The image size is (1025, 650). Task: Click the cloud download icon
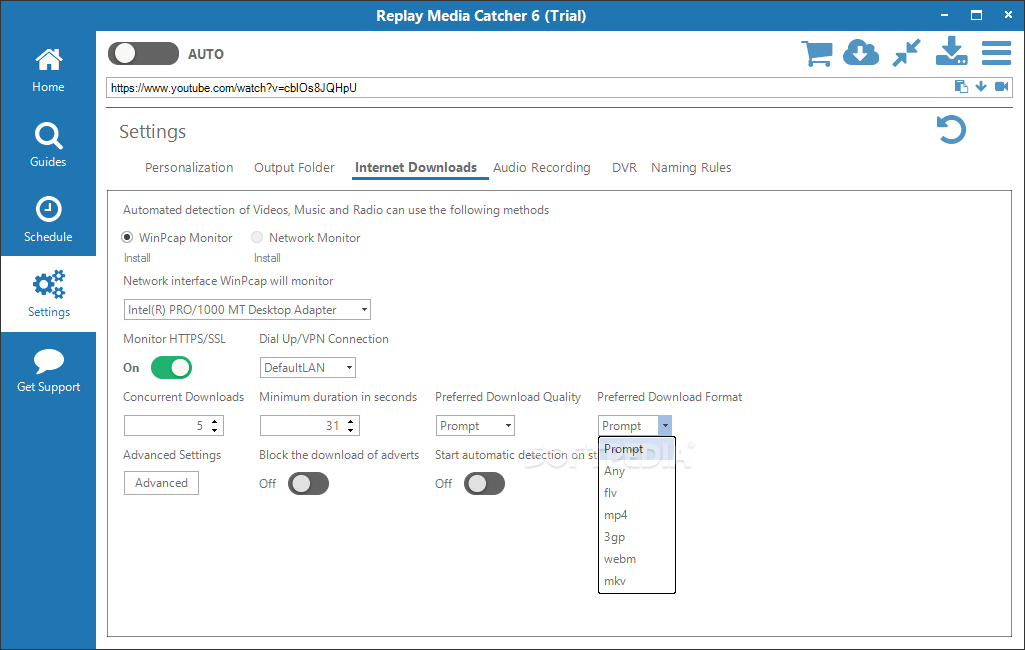coord(861,53)
